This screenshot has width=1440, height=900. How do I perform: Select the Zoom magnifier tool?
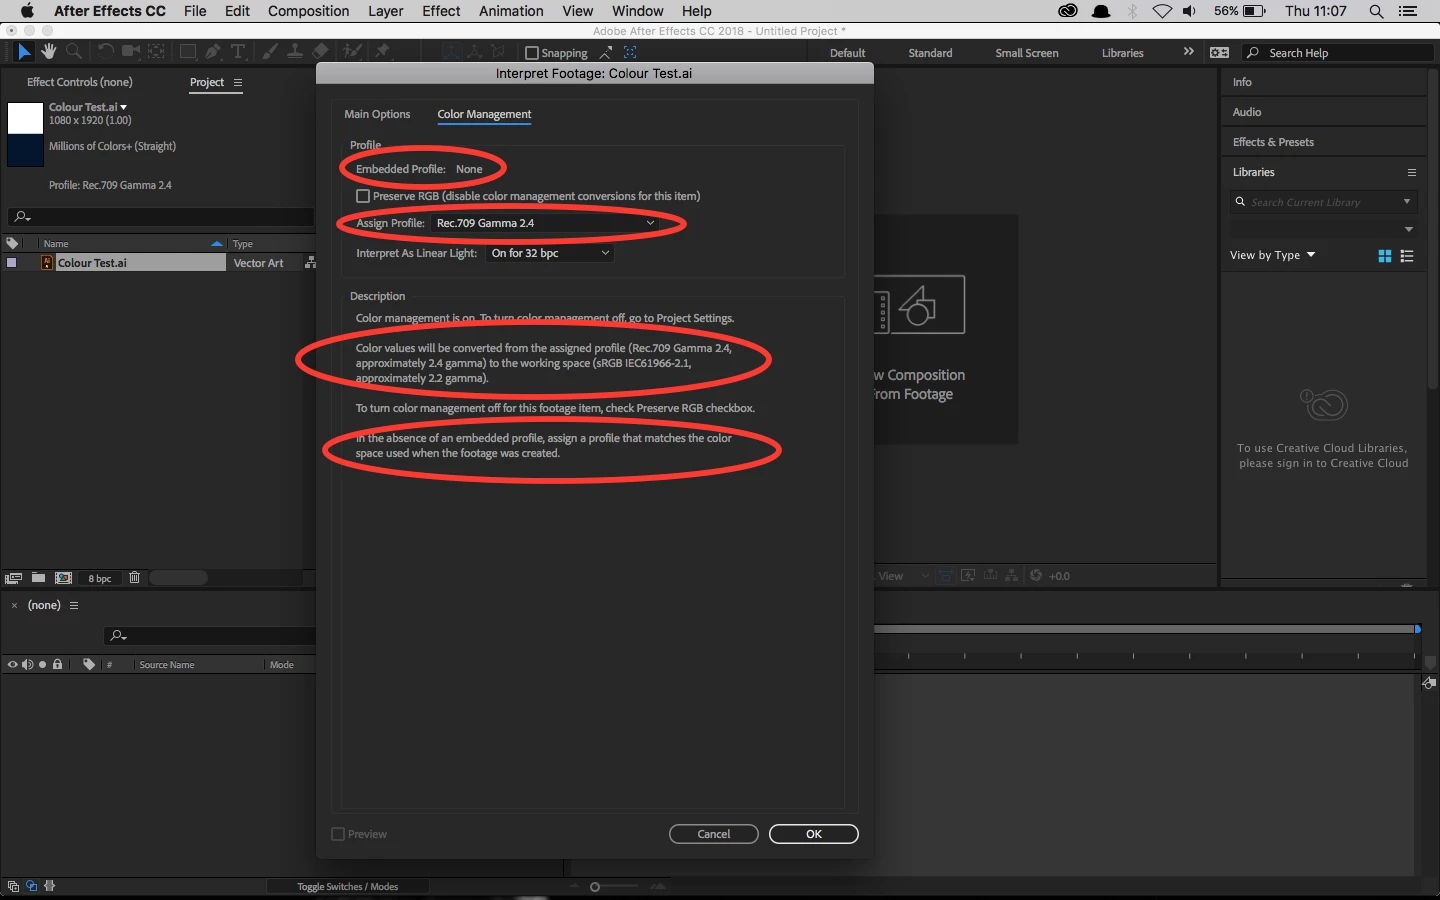74,51
